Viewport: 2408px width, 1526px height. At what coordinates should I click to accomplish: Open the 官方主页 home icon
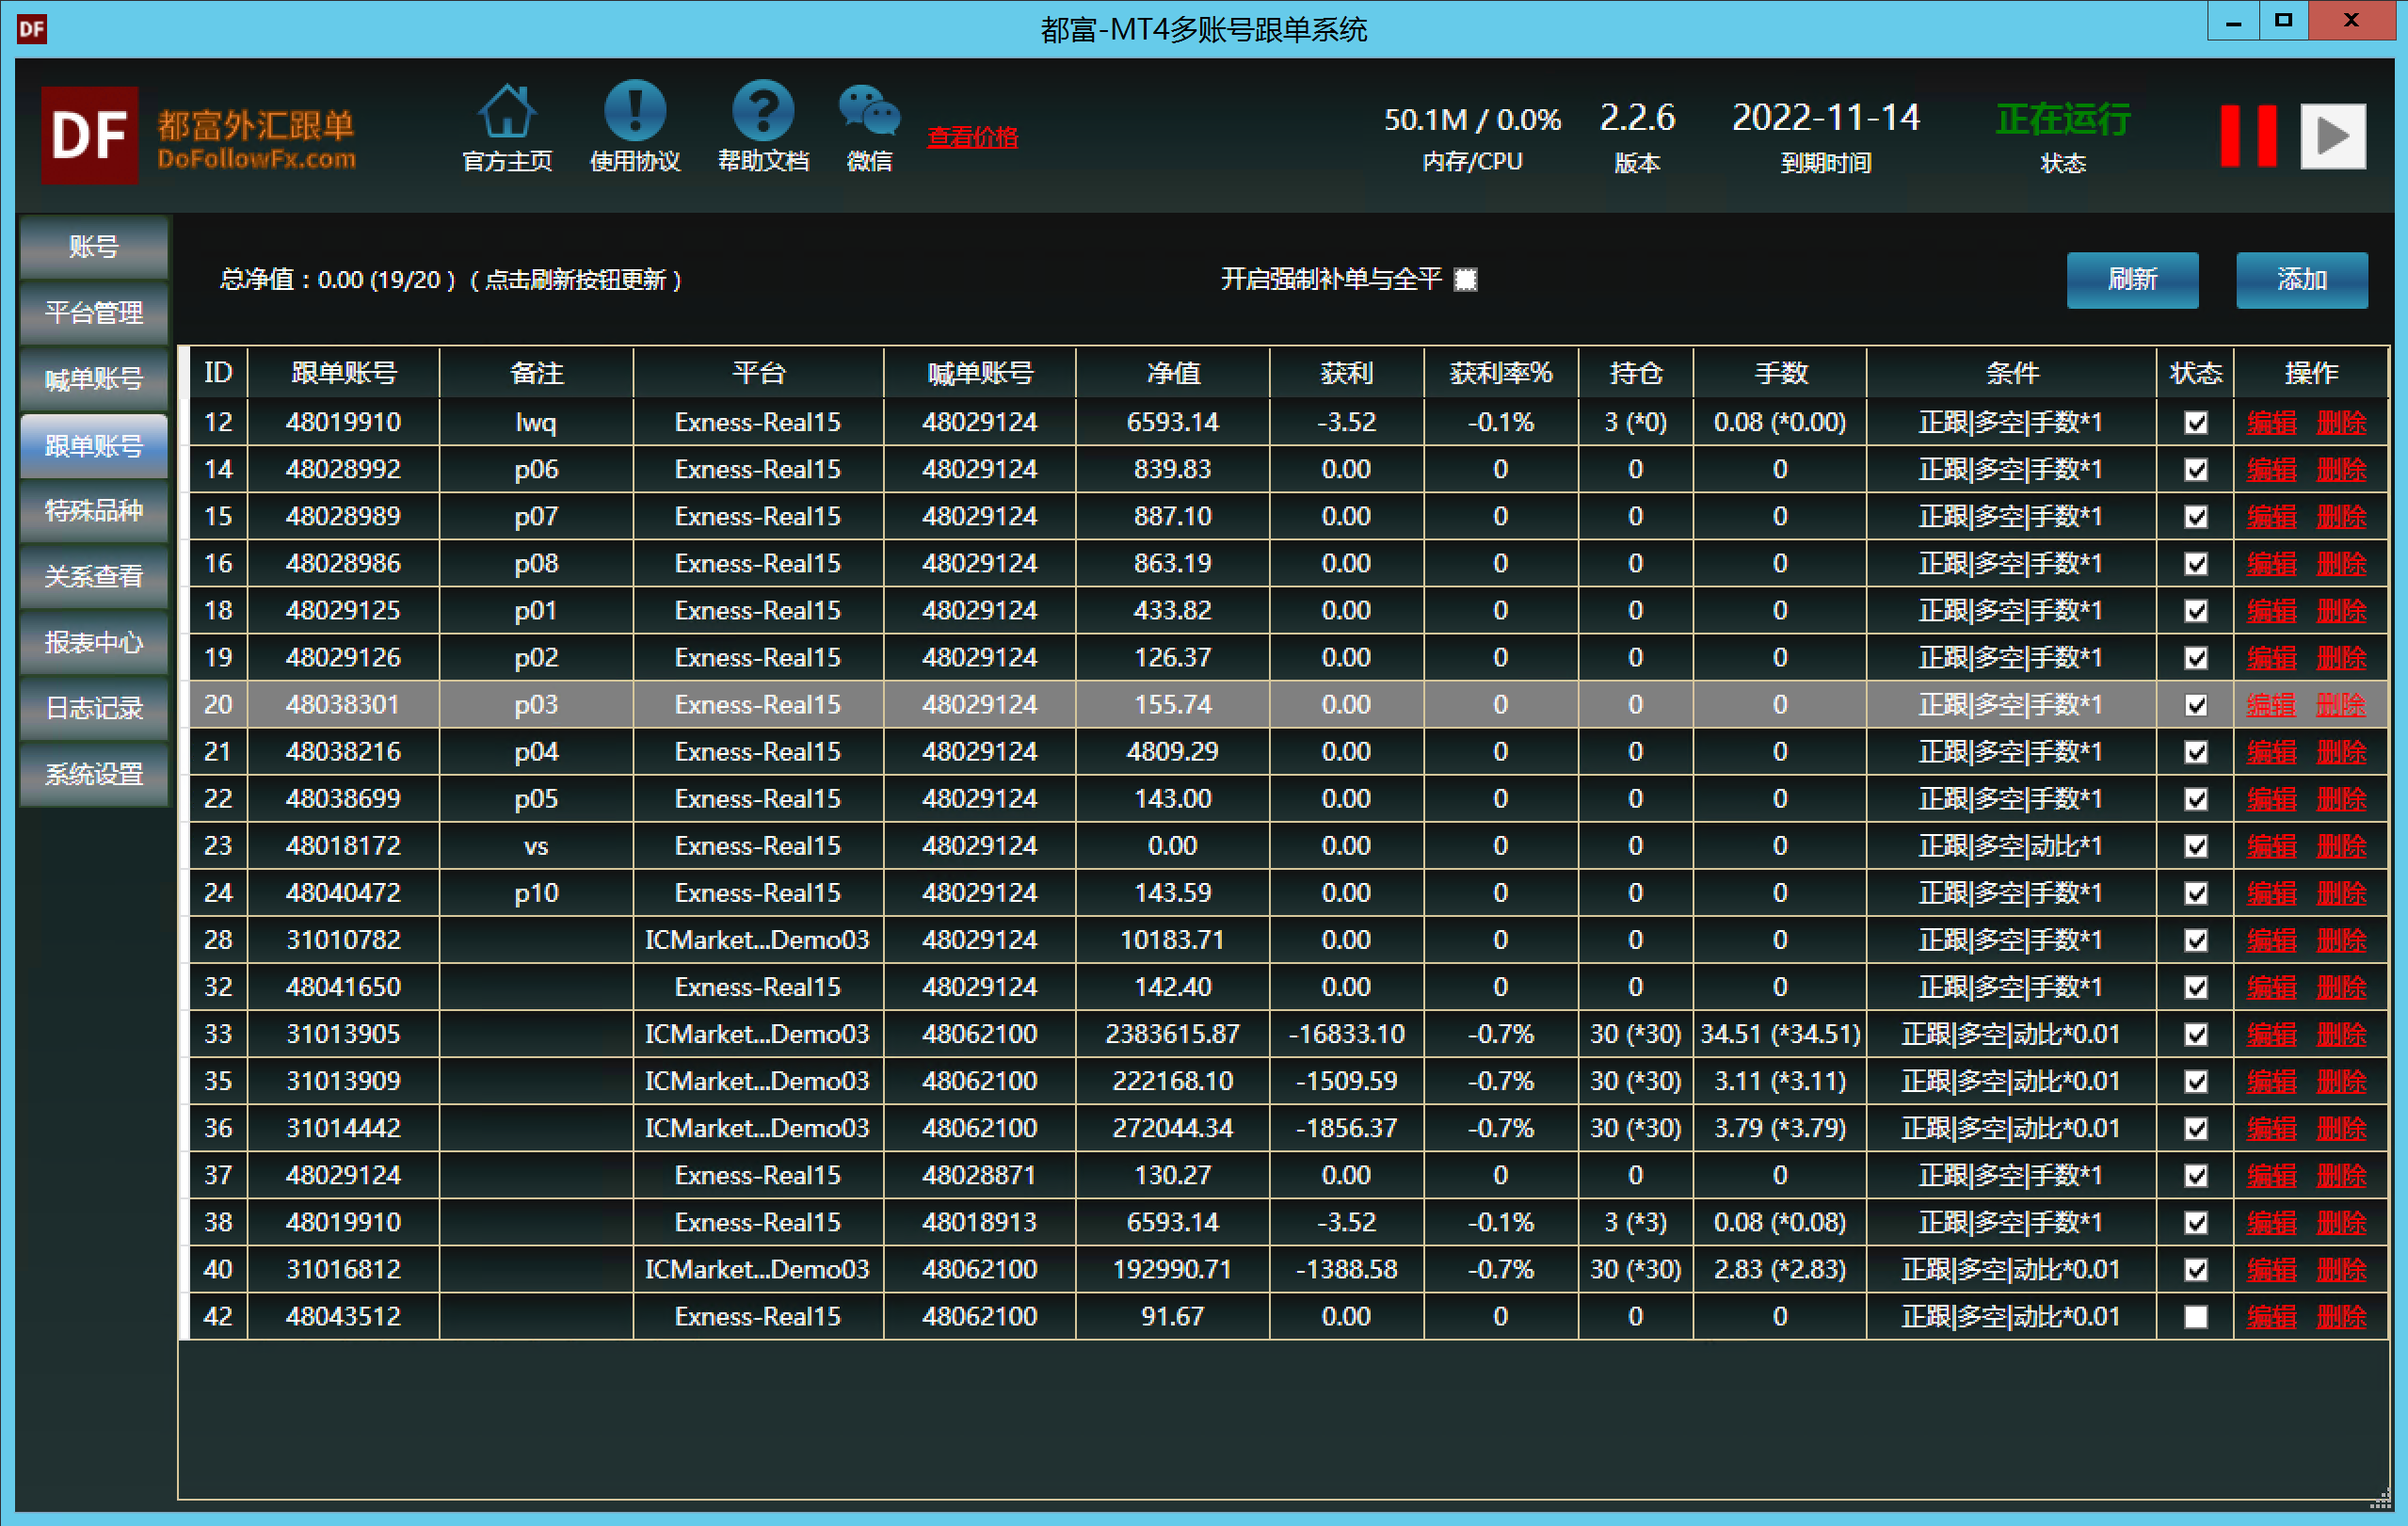pos(507,112)
